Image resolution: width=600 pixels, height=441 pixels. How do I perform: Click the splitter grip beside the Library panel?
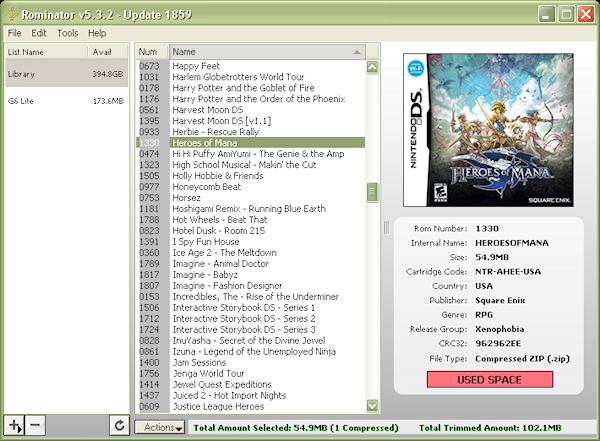pyautogui.click(x=131, y=226)
